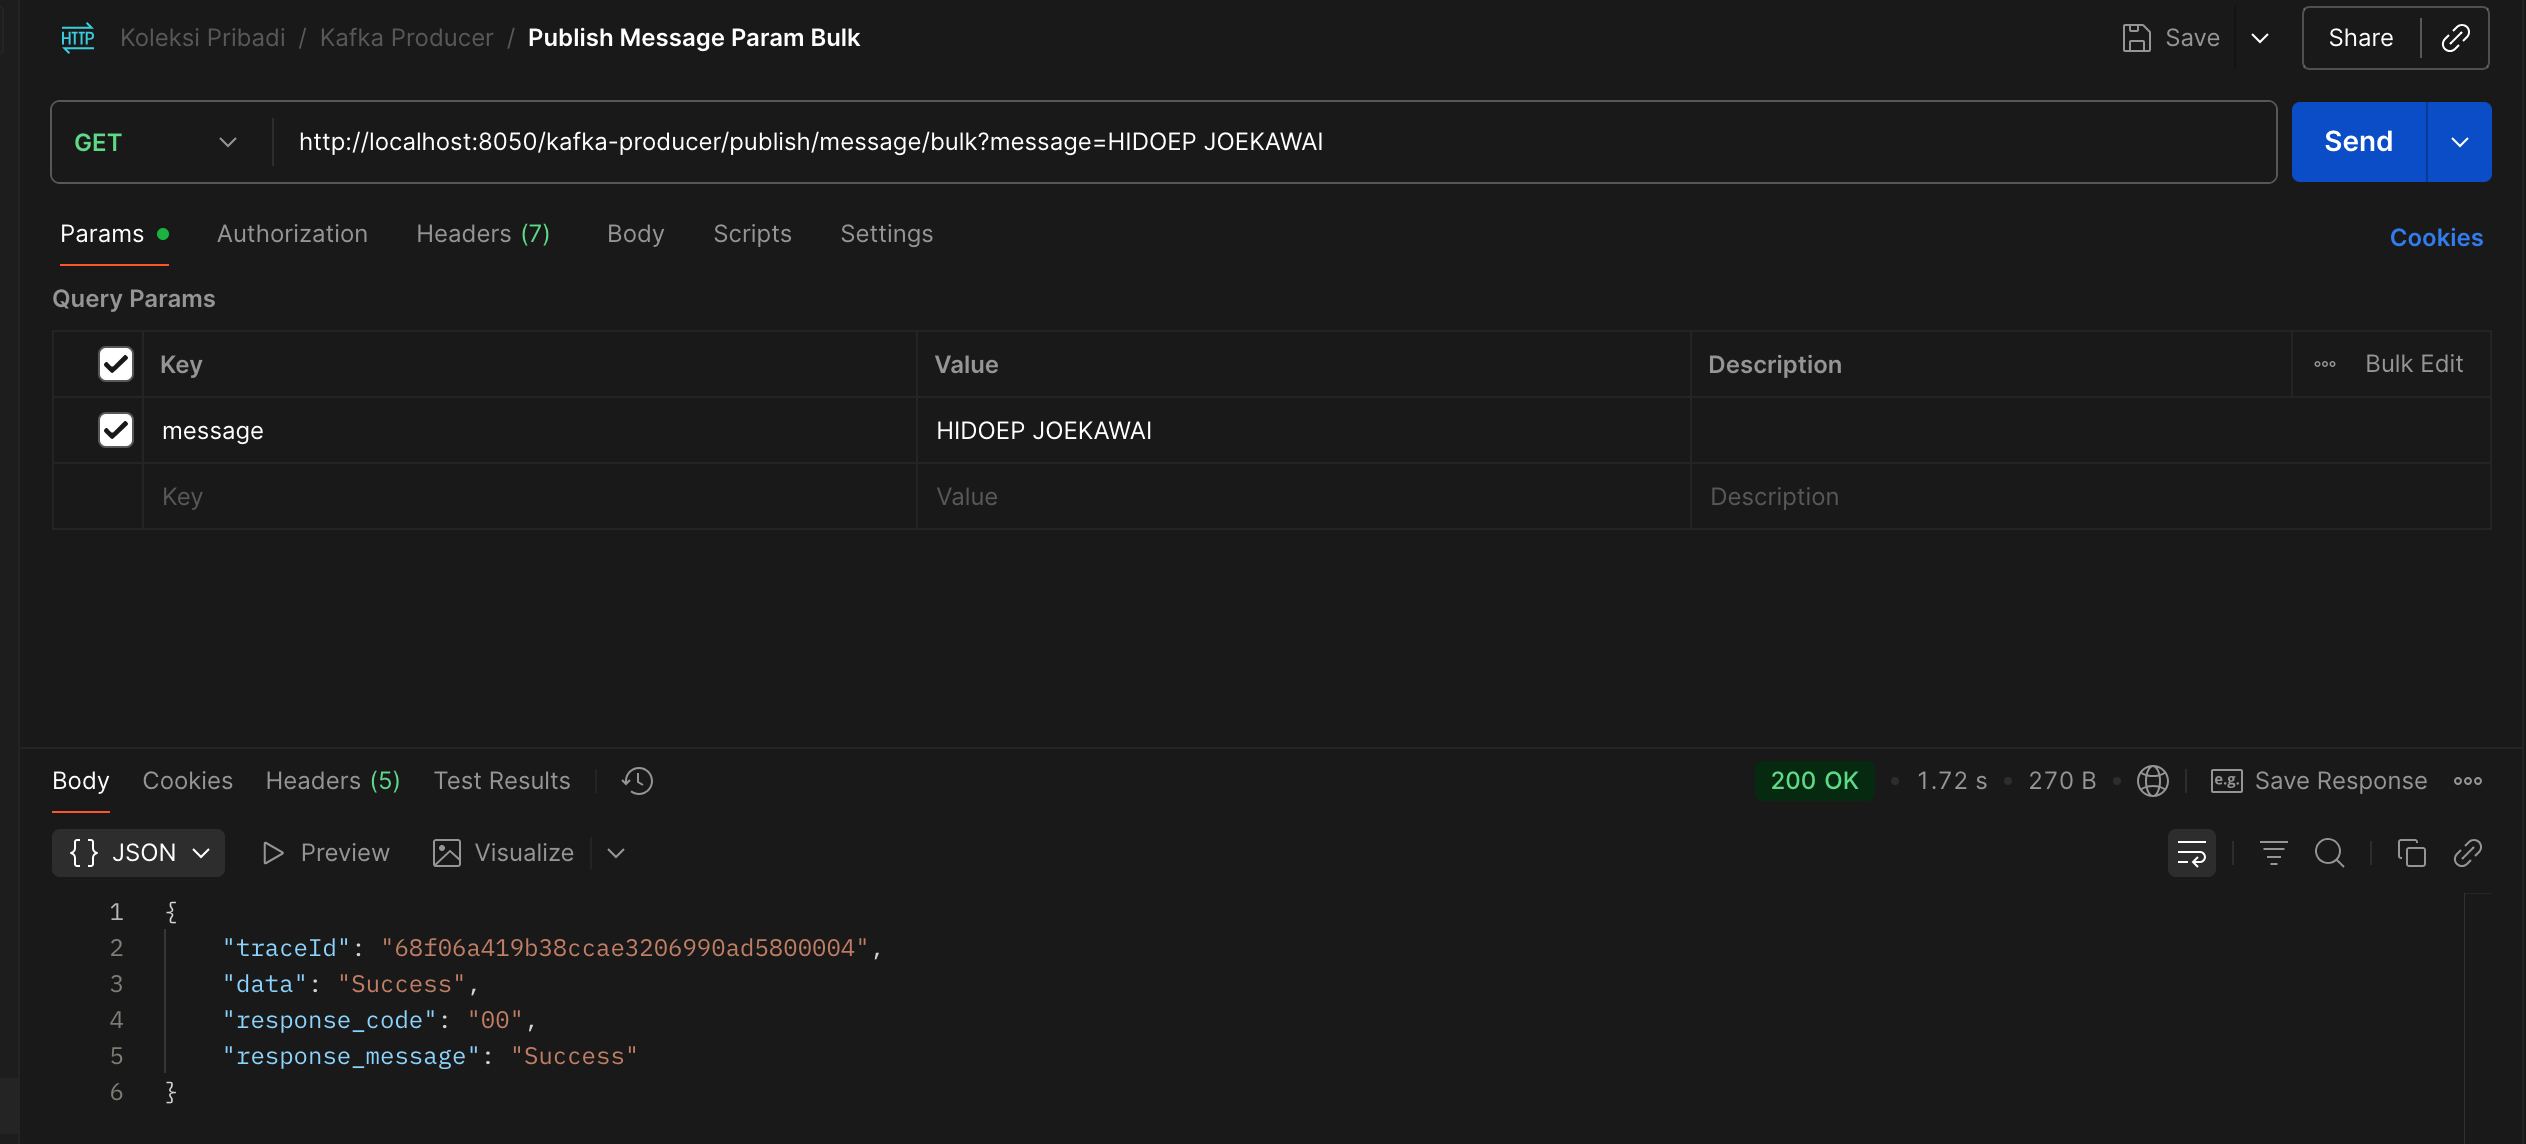The image size is (2526, 1144).
Task: Click the filter response icon
Action: 2273,853
